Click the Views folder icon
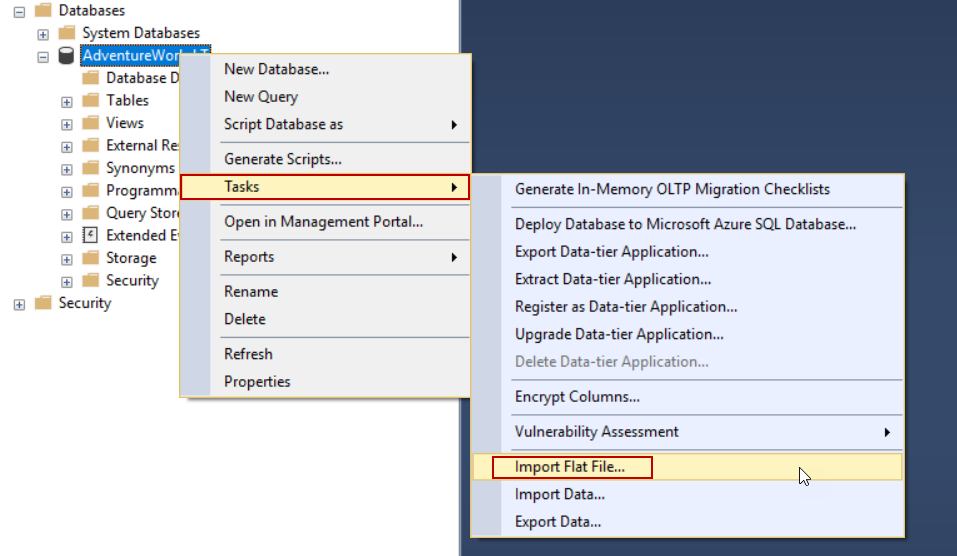 click(90, 123)
